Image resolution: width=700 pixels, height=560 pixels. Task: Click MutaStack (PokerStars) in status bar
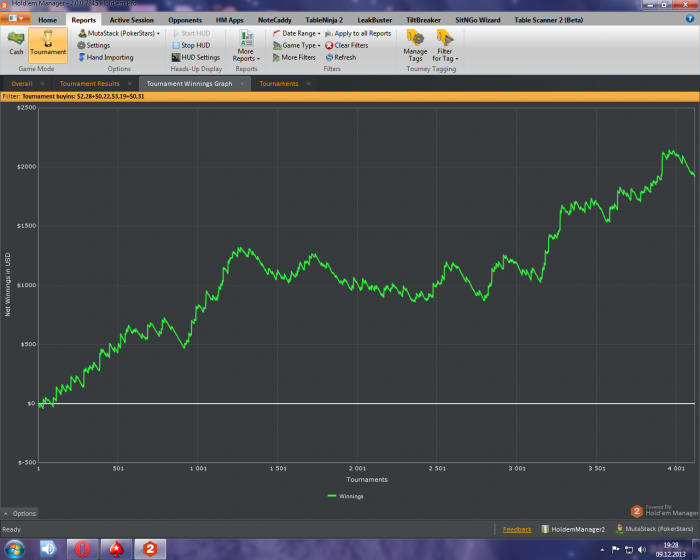[x=654, y=529]
